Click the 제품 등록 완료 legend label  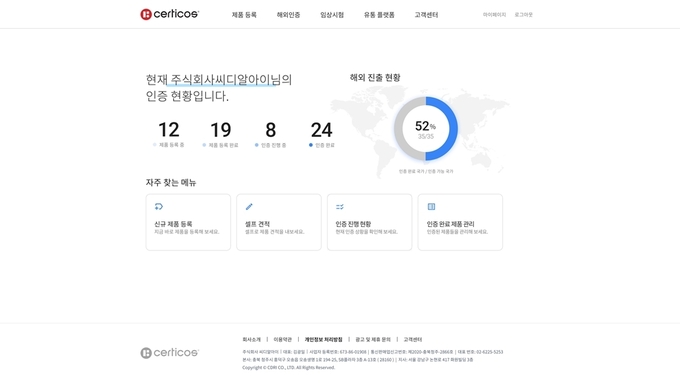[223, 145]
